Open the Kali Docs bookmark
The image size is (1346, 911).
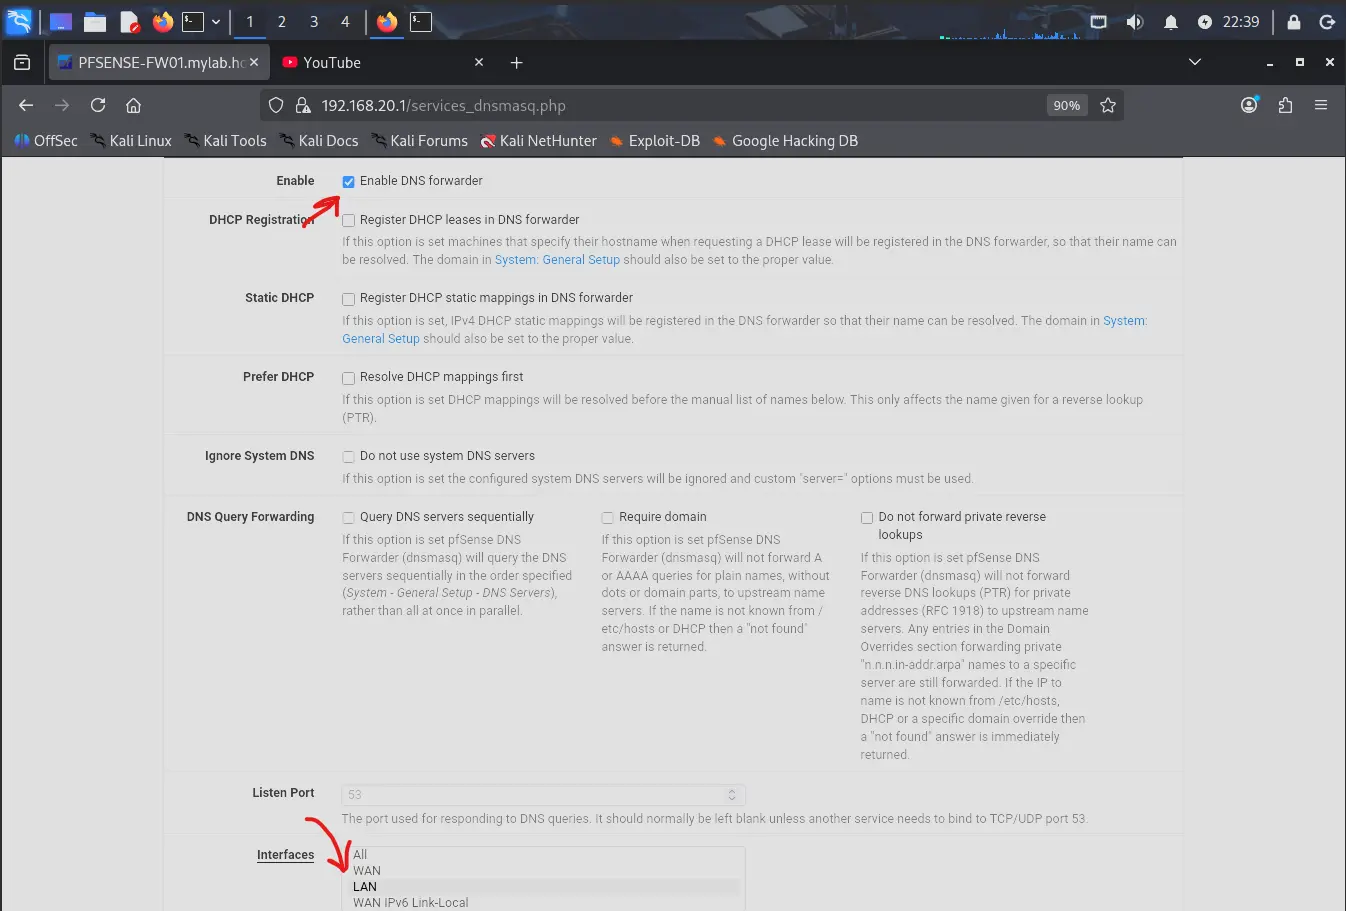point(319,141)
